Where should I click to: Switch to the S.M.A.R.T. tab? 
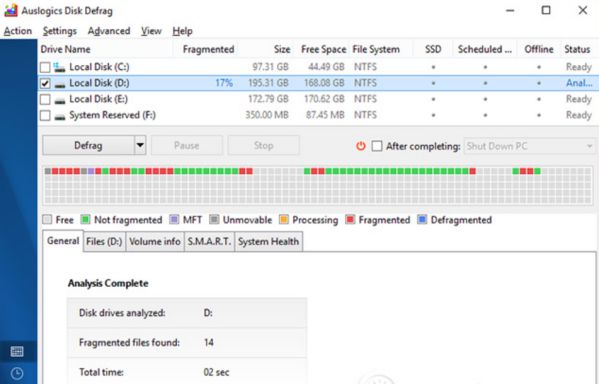[x=209, y=241]
